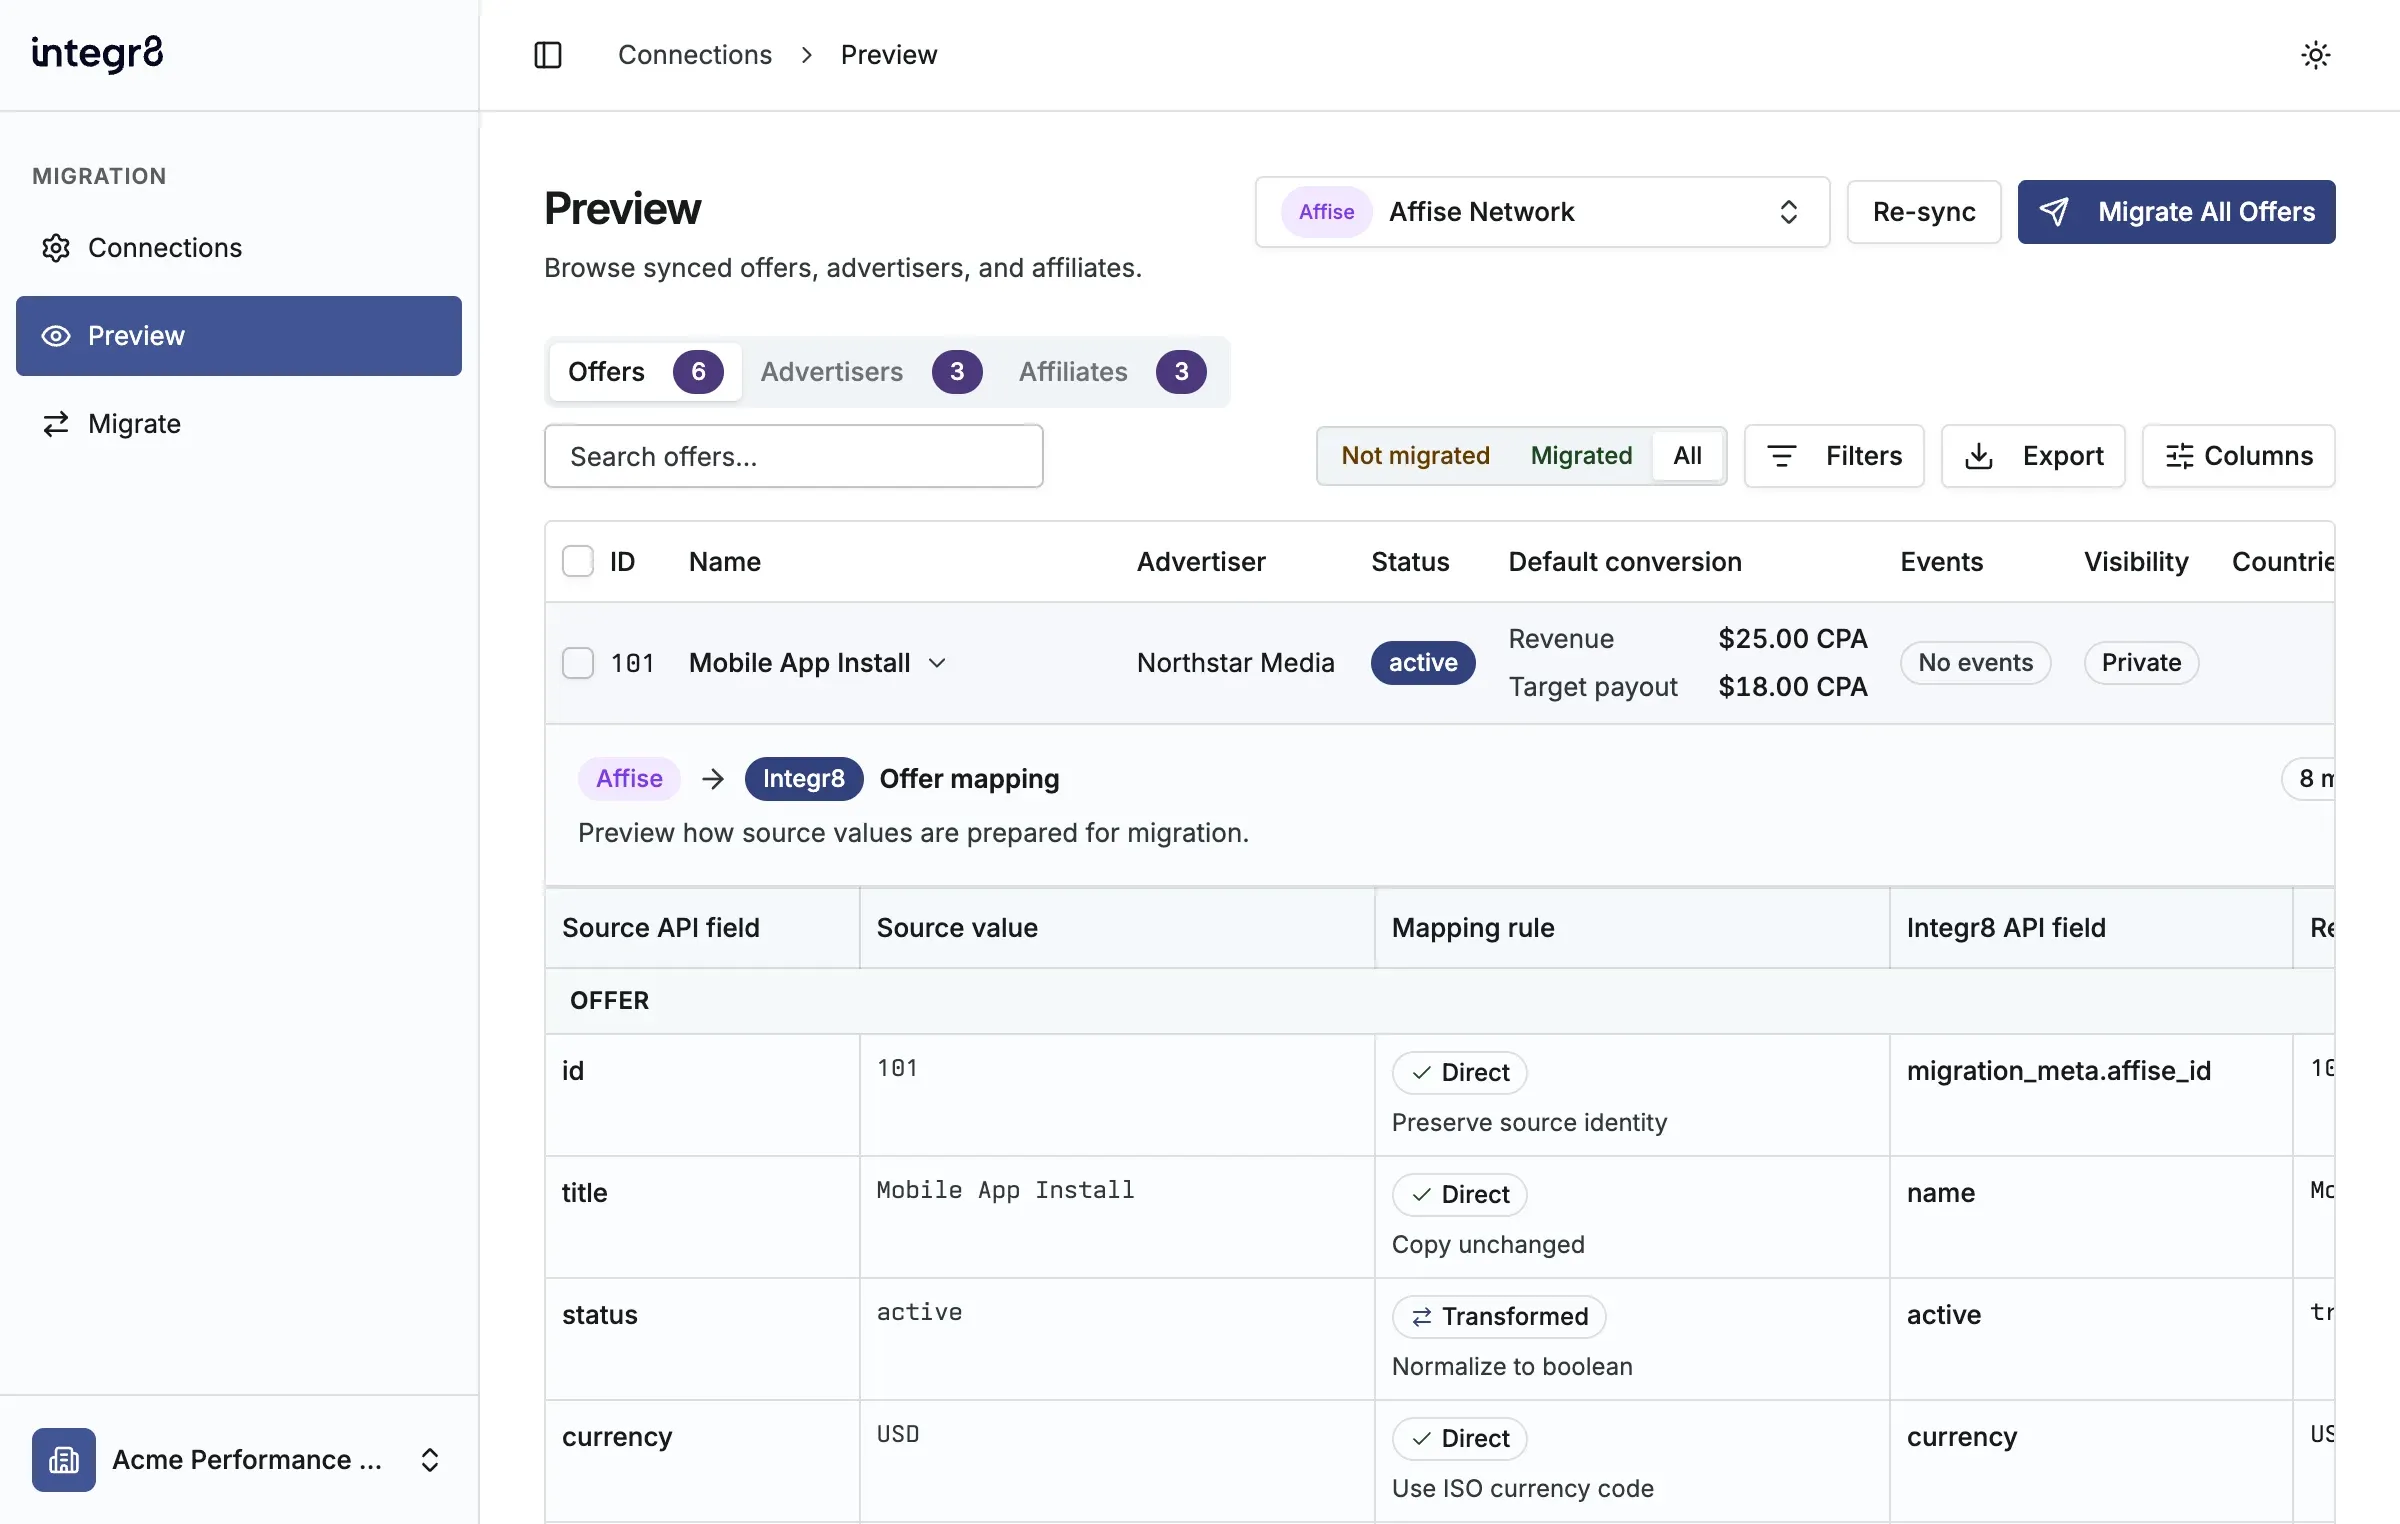Click the paper plane icon on Migrate All Offers
2400x1524 pixels.
point(2054,212)
